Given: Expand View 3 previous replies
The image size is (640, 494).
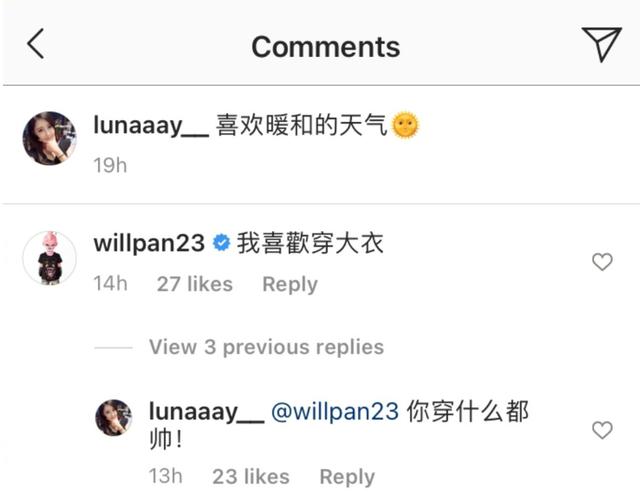Looking at the screenshot, I should (x=267, y=347).
